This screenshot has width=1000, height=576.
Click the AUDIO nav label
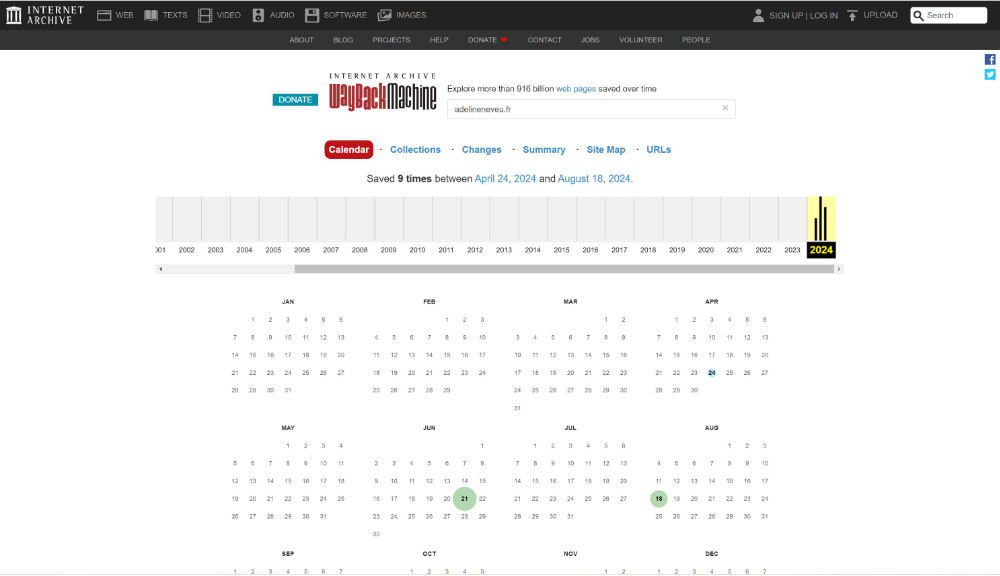click(282, 15)
